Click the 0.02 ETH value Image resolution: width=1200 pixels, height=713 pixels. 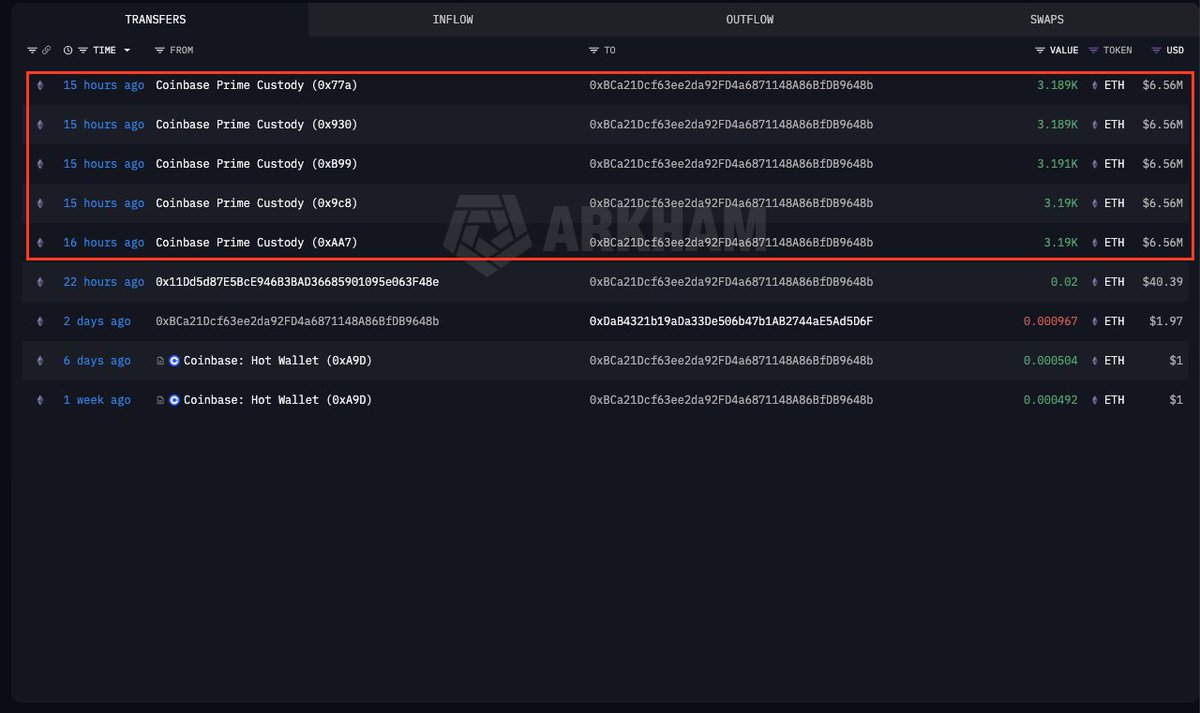pyautogui.click(x=1064, y=282)
